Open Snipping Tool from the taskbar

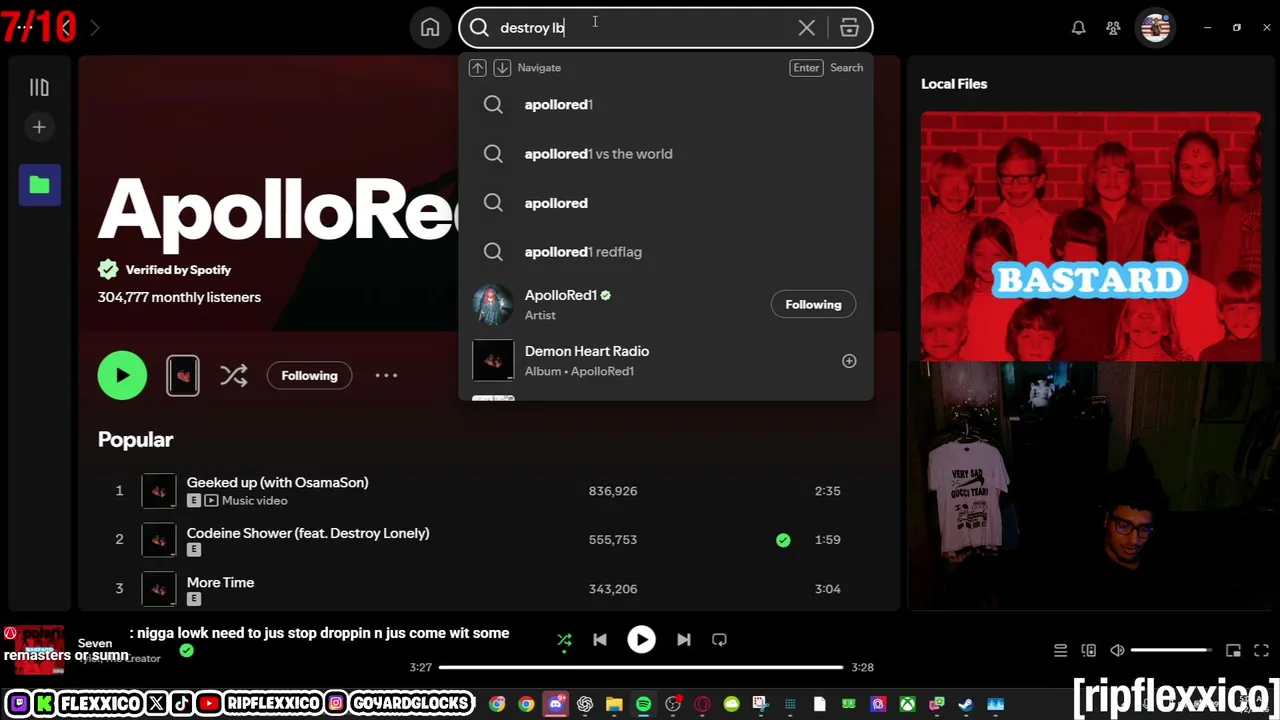(x=760, y=704)
